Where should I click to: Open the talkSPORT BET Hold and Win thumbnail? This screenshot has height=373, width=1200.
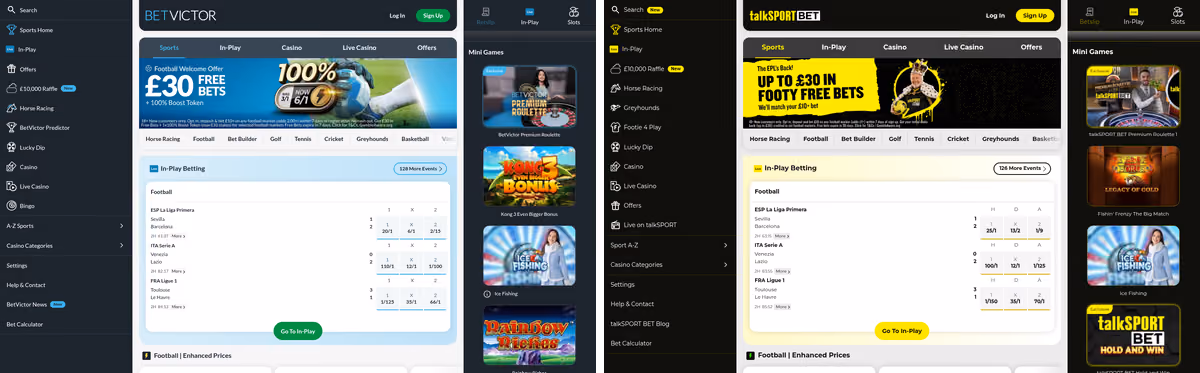click(1133, 335)
